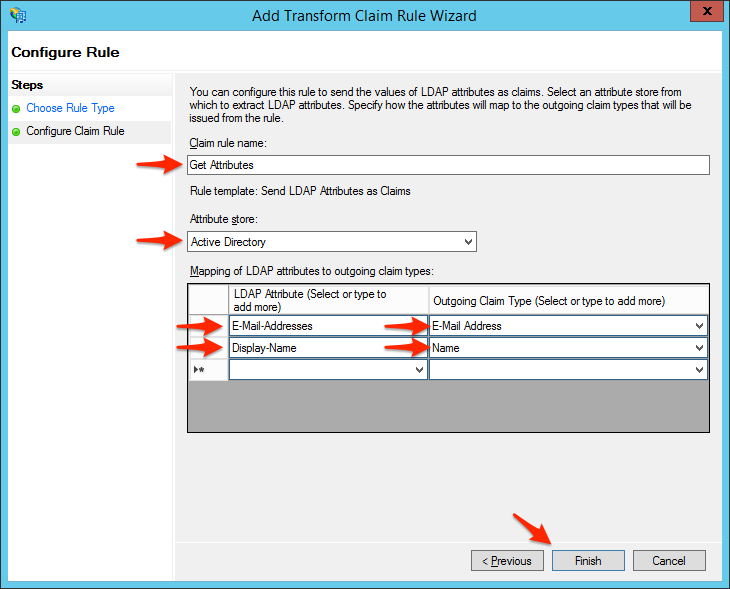Open the Attribute store dropdown
This screenshot has height=589, width=730.
click(468, 242)
